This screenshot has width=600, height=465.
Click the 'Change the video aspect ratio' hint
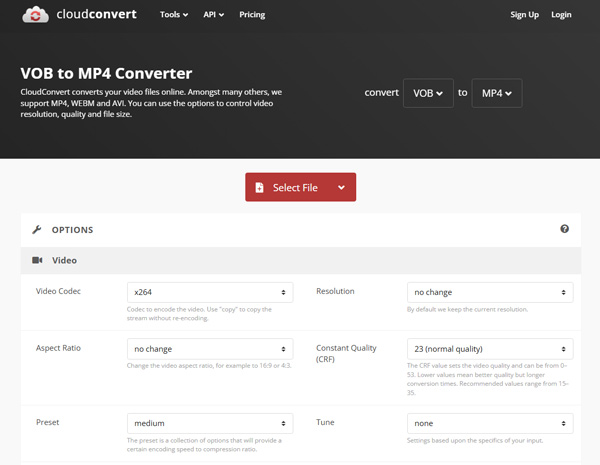(x=209, y=365)
